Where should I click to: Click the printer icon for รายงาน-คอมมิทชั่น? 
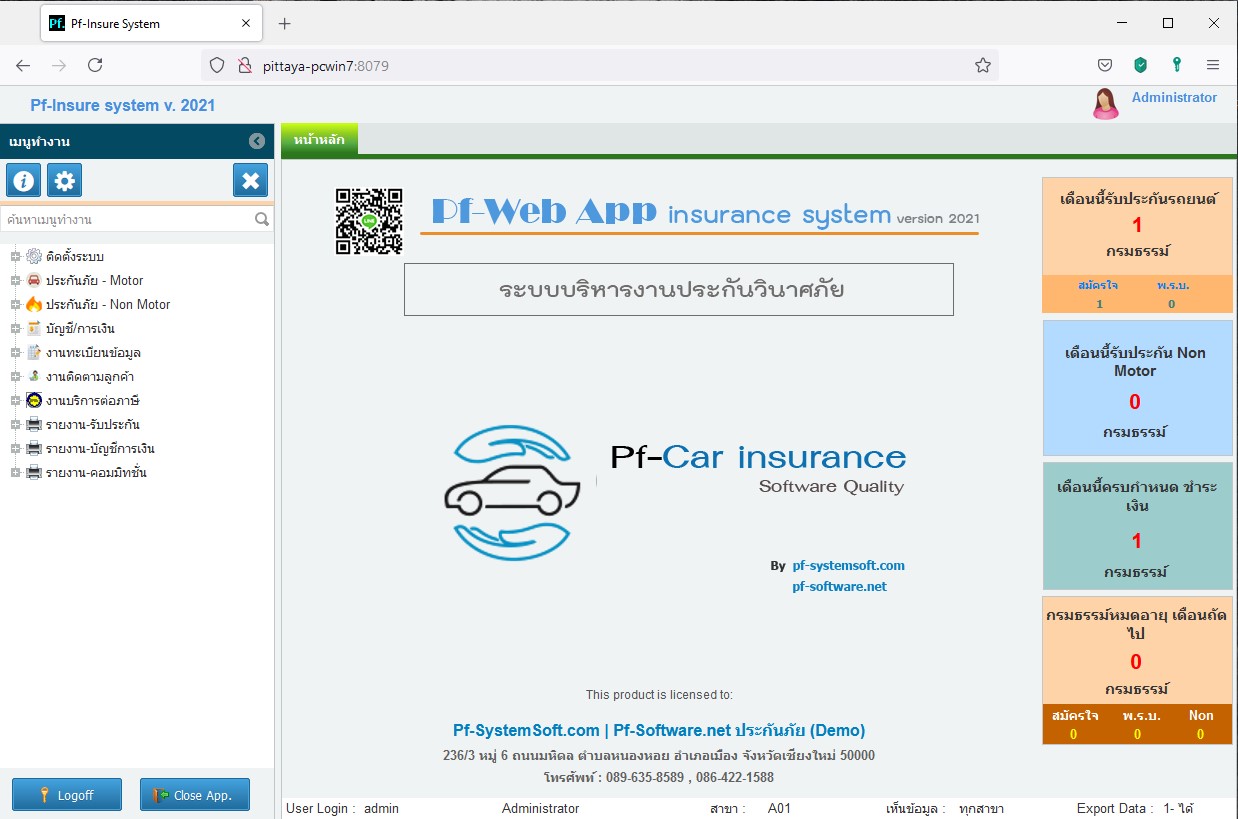[34, 473]
